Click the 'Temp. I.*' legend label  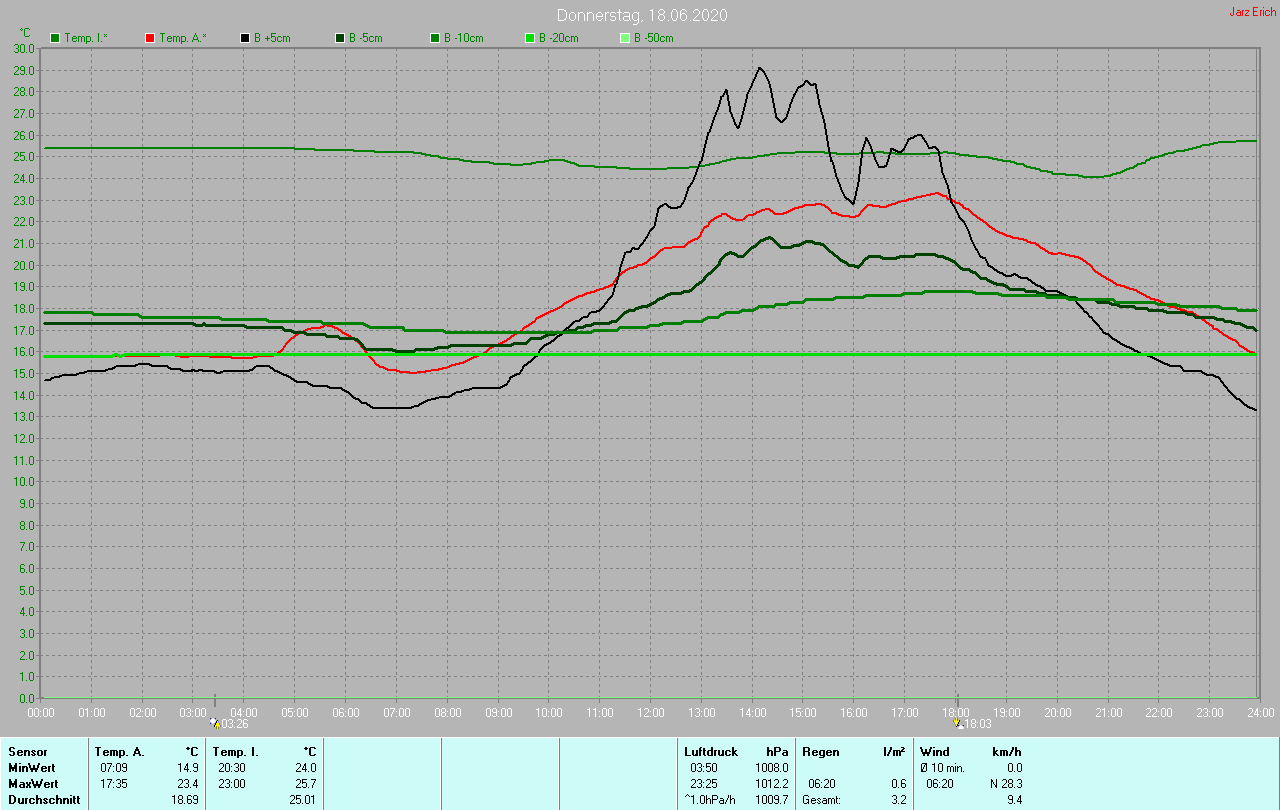(87, 38)
